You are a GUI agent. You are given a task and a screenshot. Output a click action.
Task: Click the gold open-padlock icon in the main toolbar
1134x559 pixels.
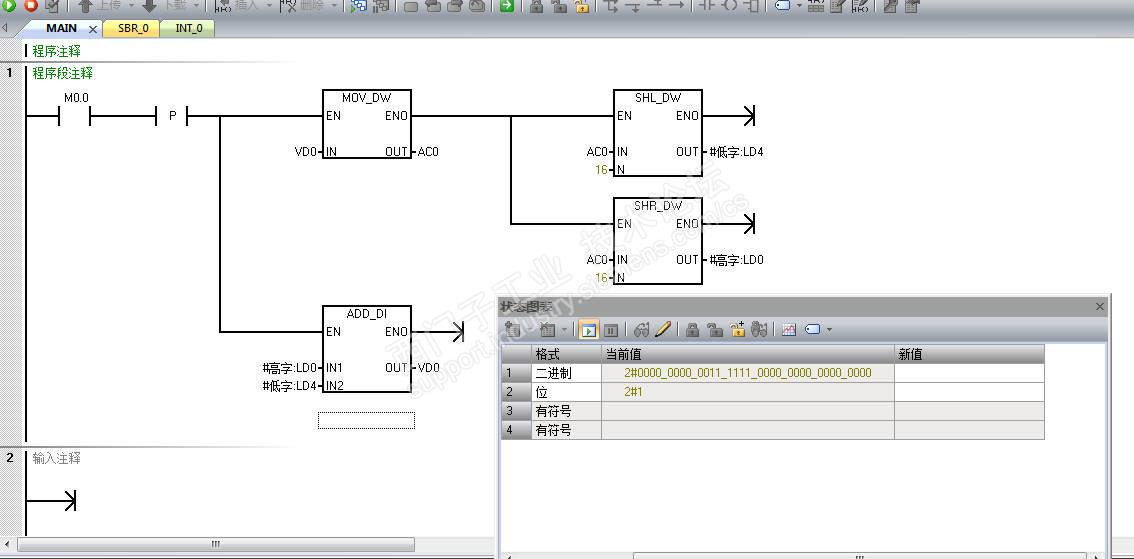coord(582,6)
